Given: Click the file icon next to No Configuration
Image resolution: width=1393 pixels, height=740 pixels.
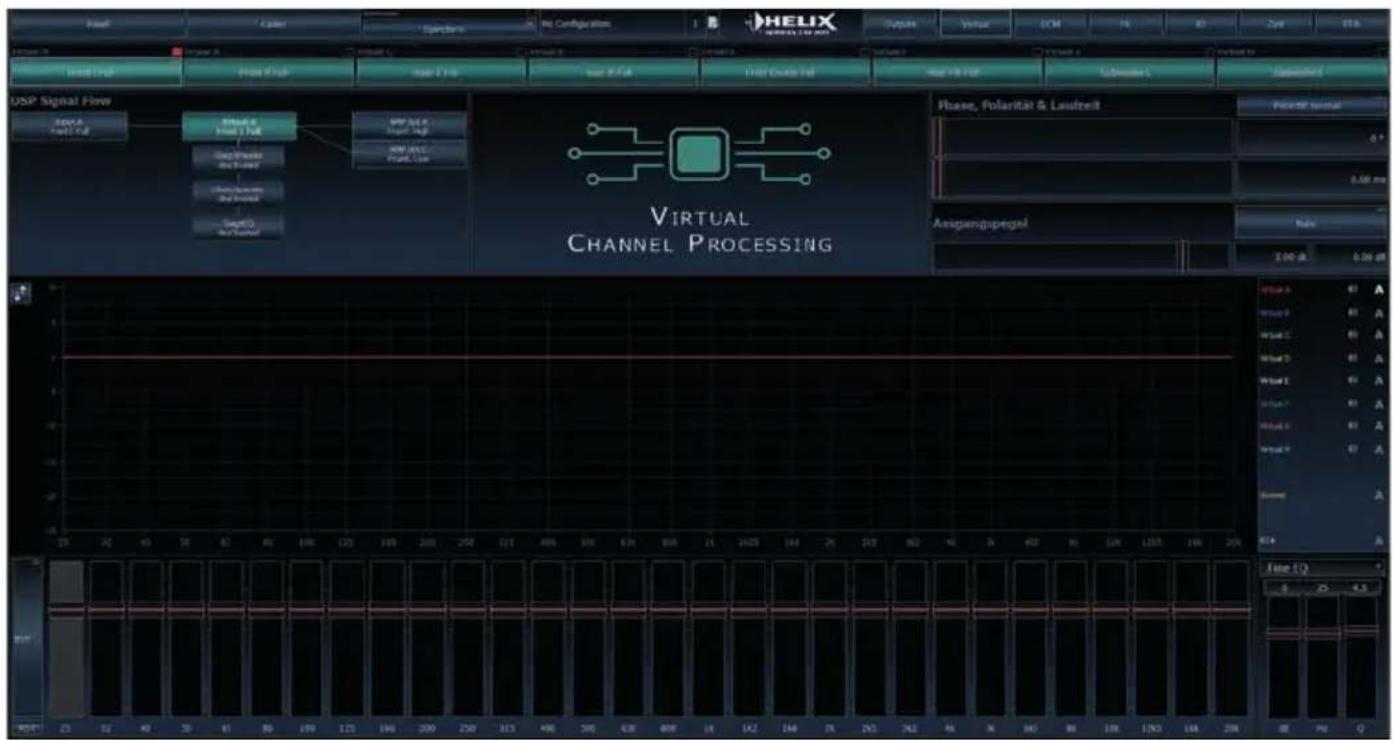Looking at the screenshot, I should click(713, 23).
